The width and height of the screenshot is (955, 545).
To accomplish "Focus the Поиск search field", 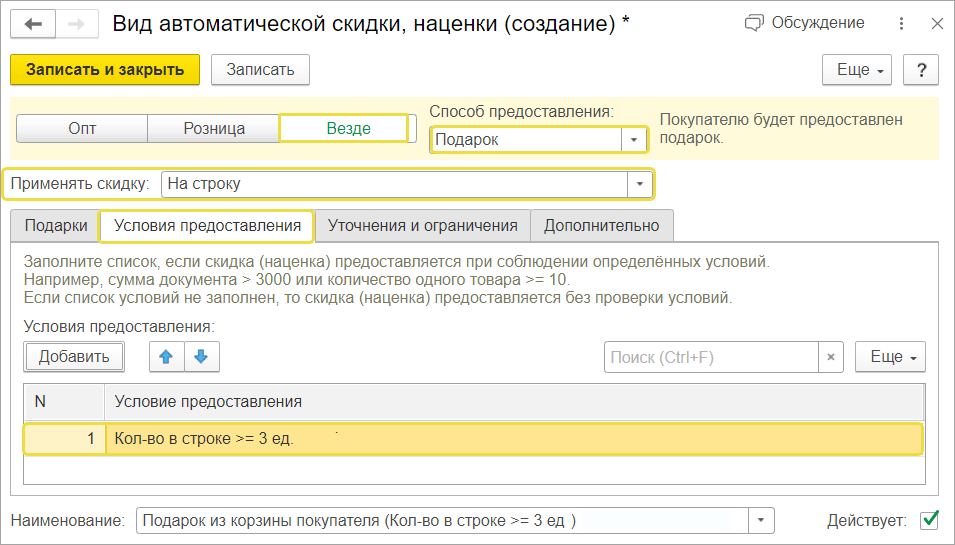I will (x=710, y=357).
